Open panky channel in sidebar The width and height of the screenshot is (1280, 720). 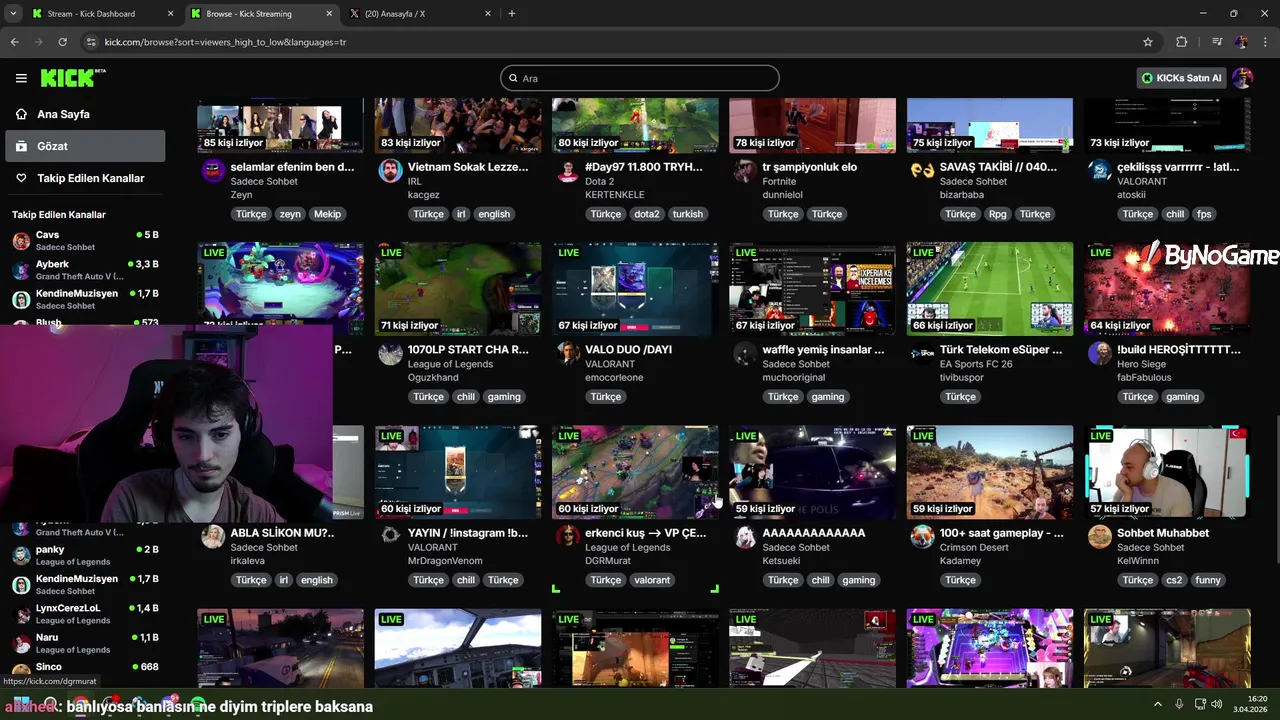coord(85,555)
